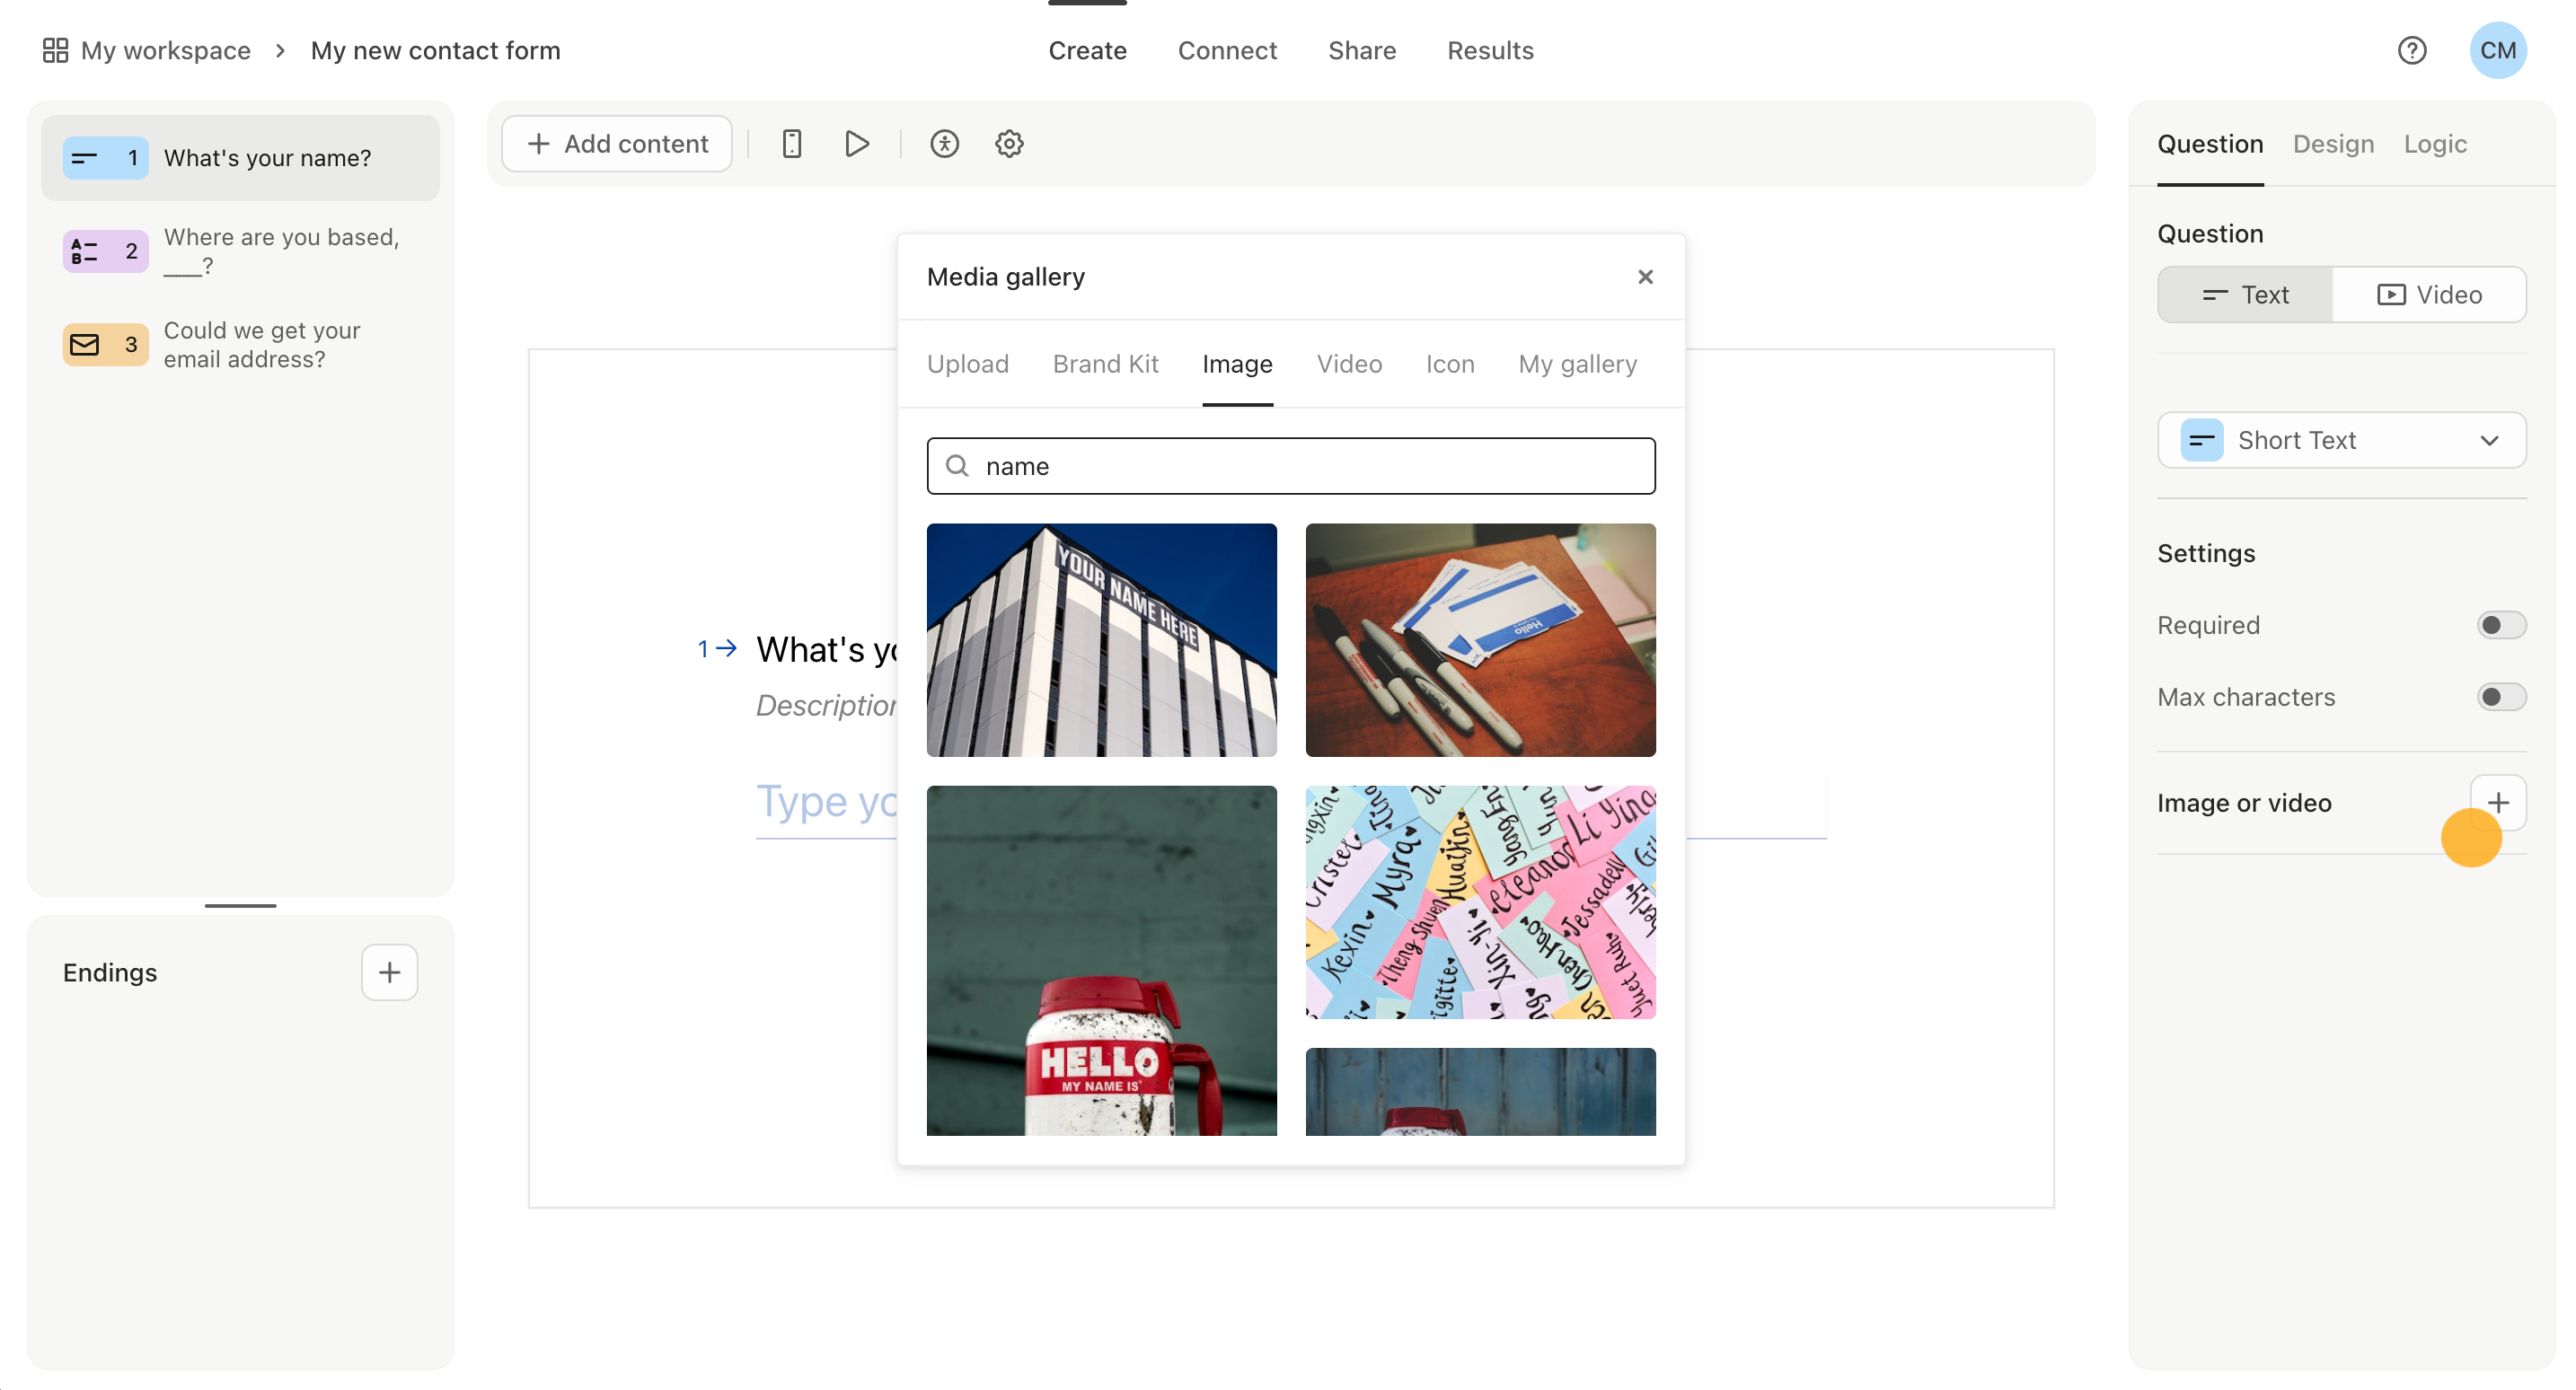The image size is (2576, 1390).
Task: Switch question format to Video
Action: [2428, 295]
